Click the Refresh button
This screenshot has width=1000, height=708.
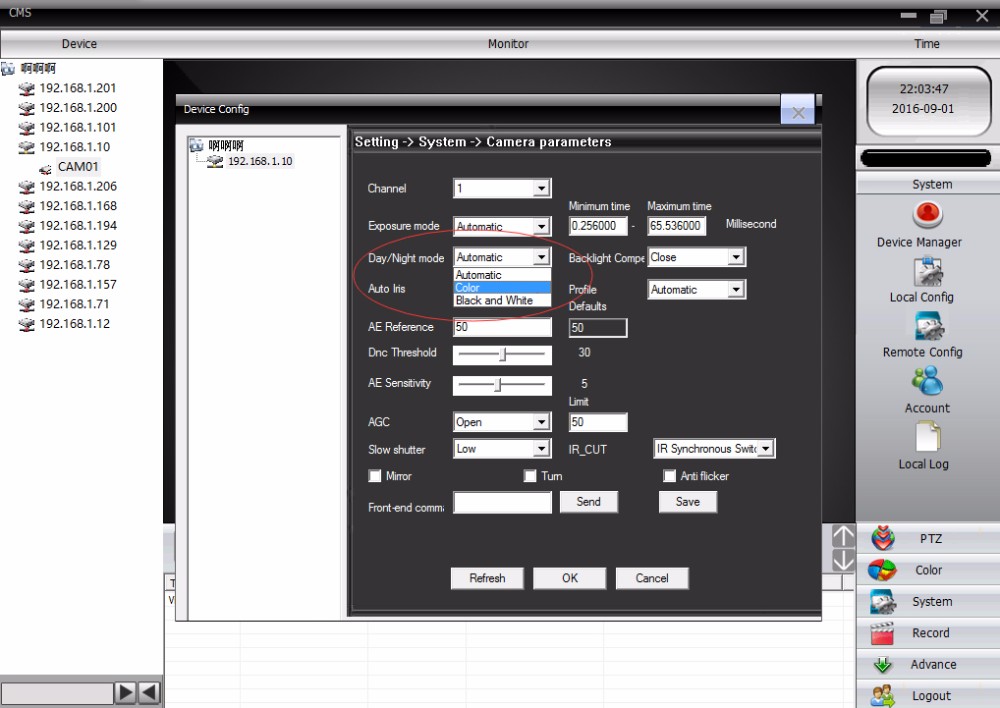(487, 578)
